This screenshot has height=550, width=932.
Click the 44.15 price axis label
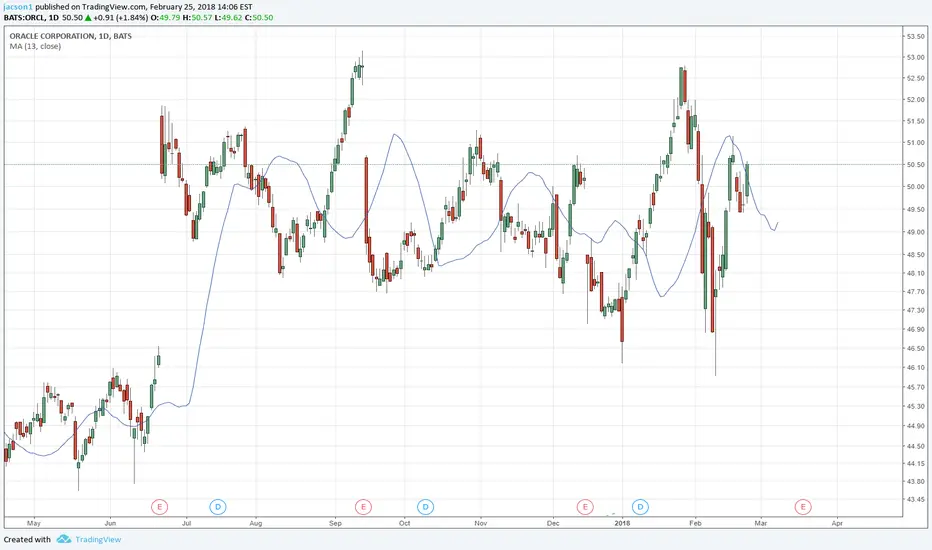click(x=915, y=463)
